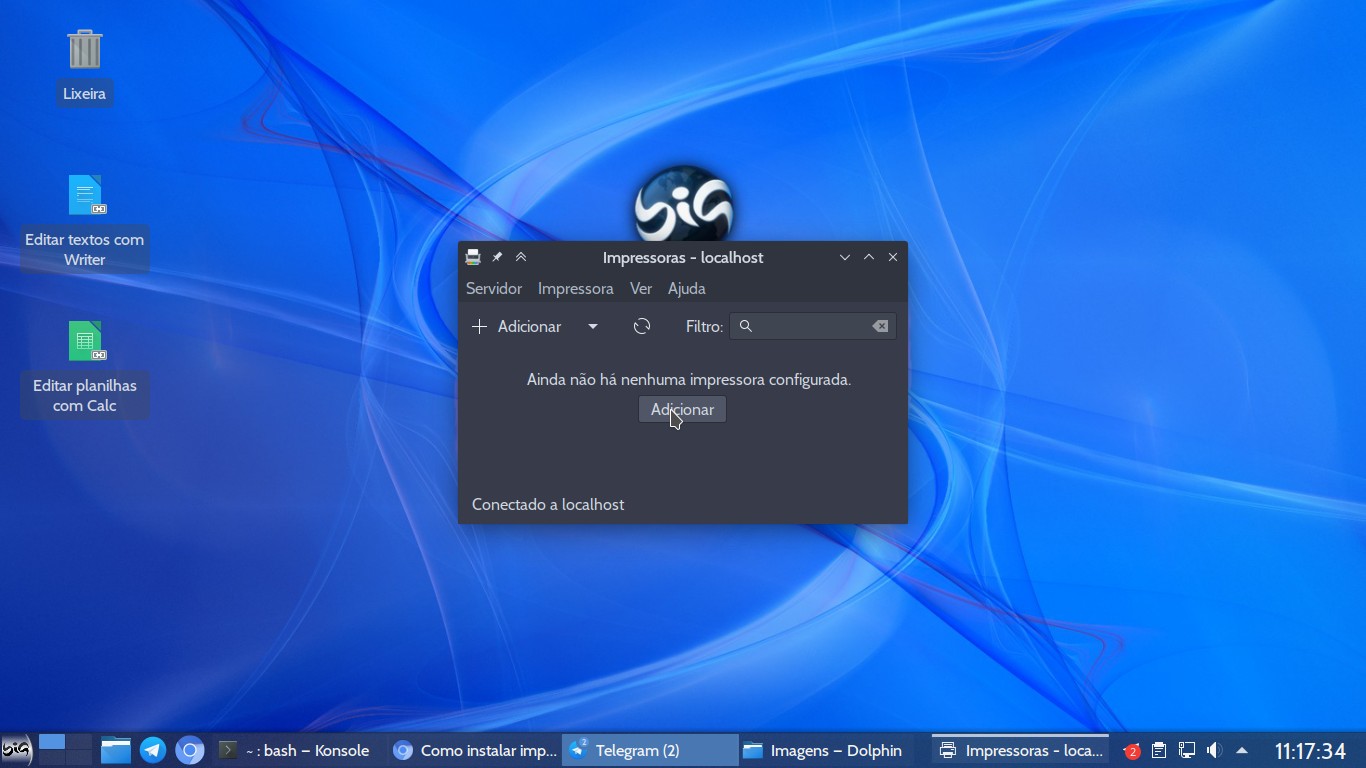Open the file manager taskbar icon
1366x768 pixels.
116,750
